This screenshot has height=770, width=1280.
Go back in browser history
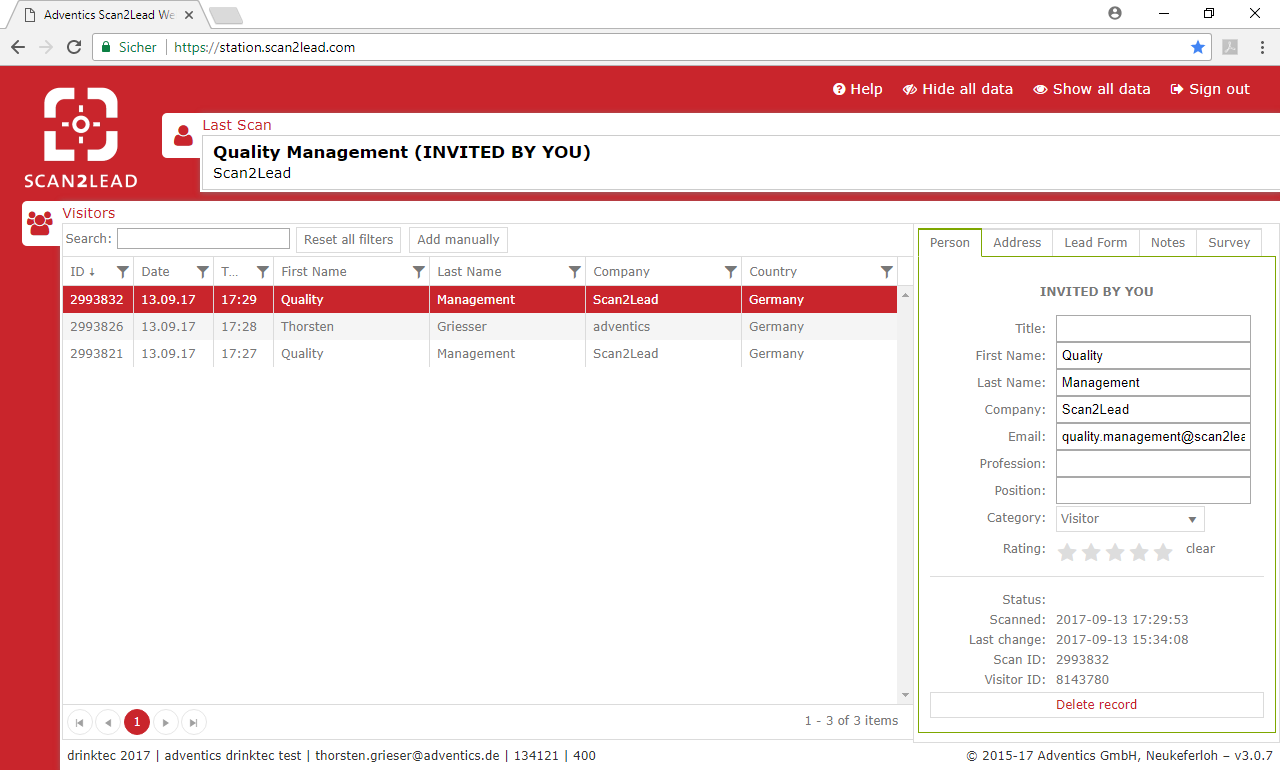[18, 47]
